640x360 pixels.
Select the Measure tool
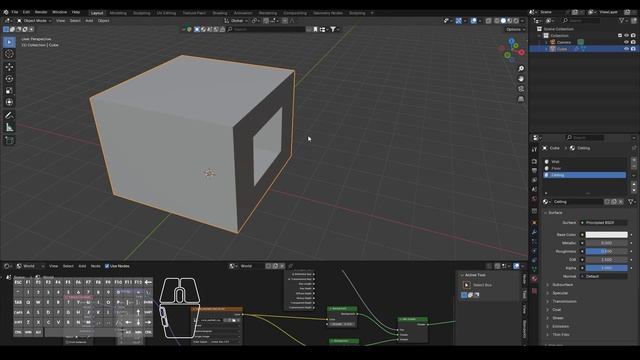9,127
